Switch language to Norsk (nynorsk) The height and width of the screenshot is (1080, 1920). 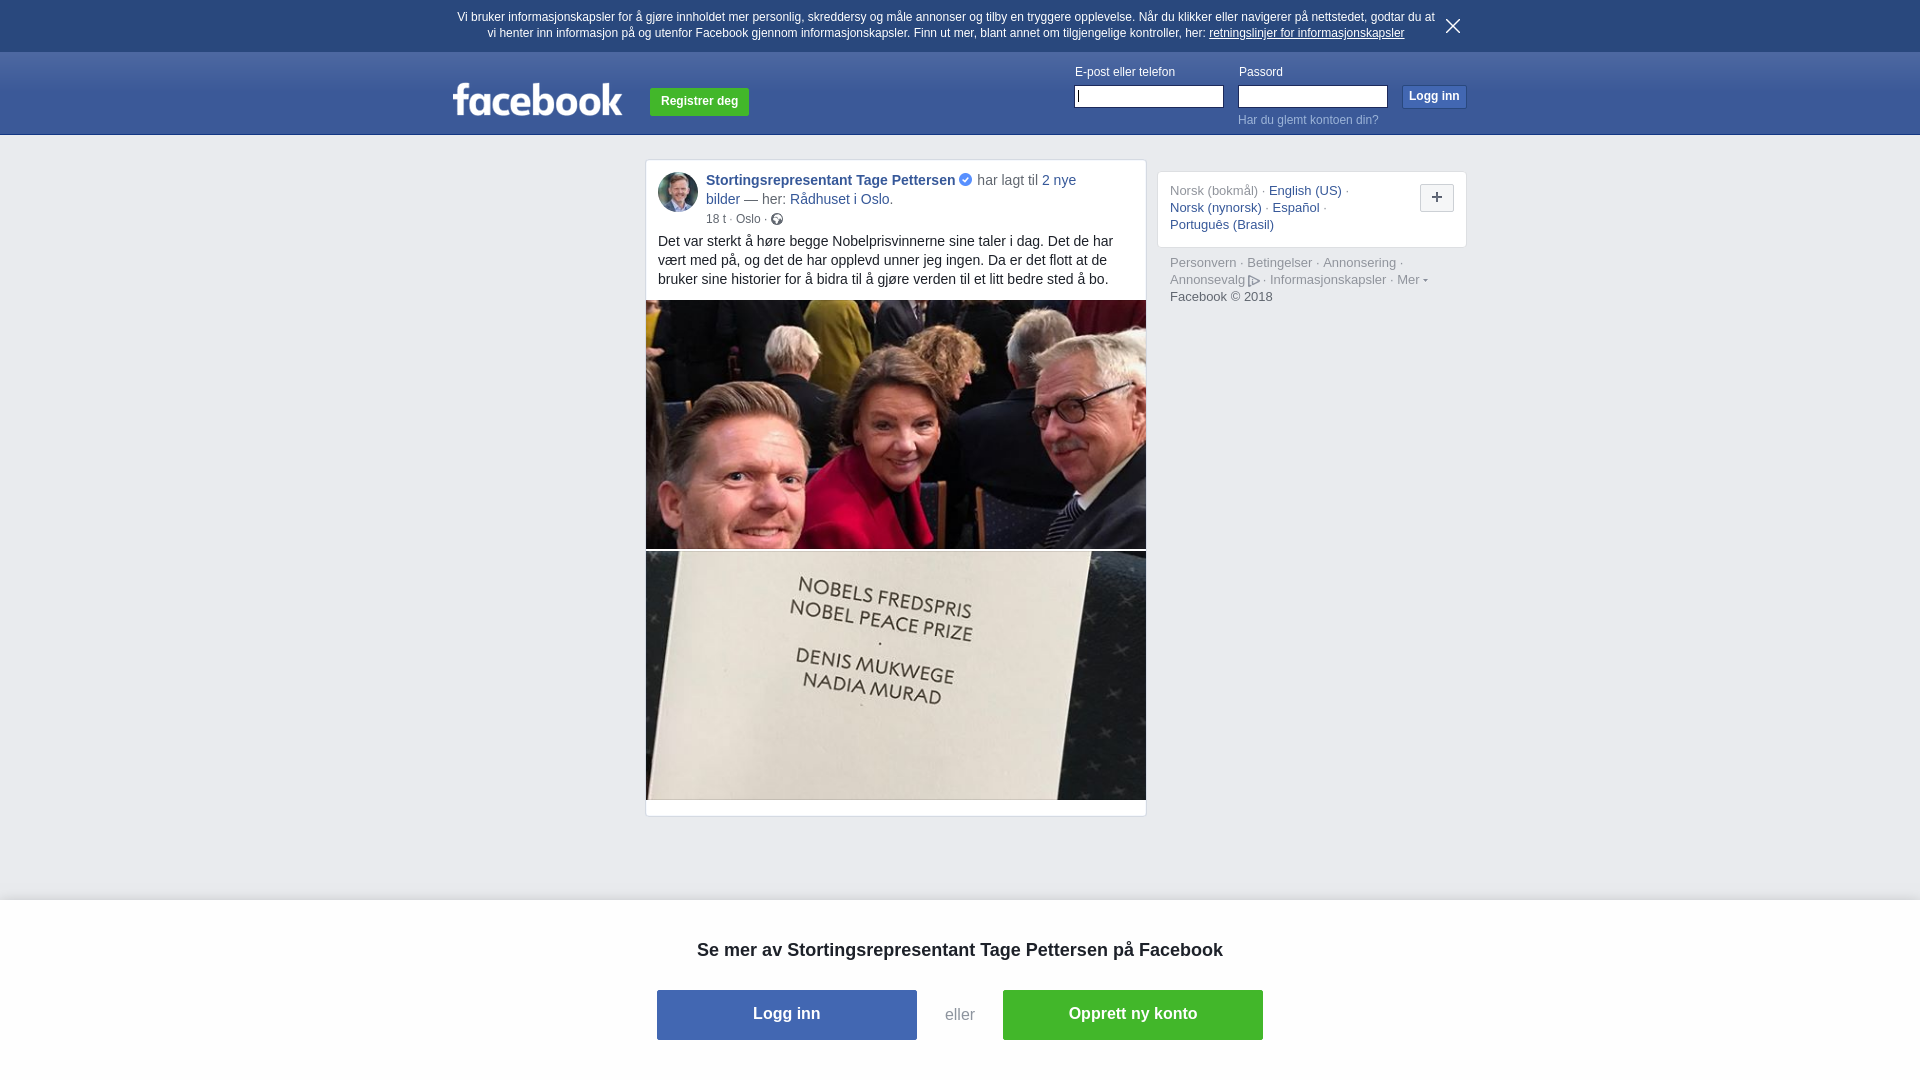(1216, 208)
